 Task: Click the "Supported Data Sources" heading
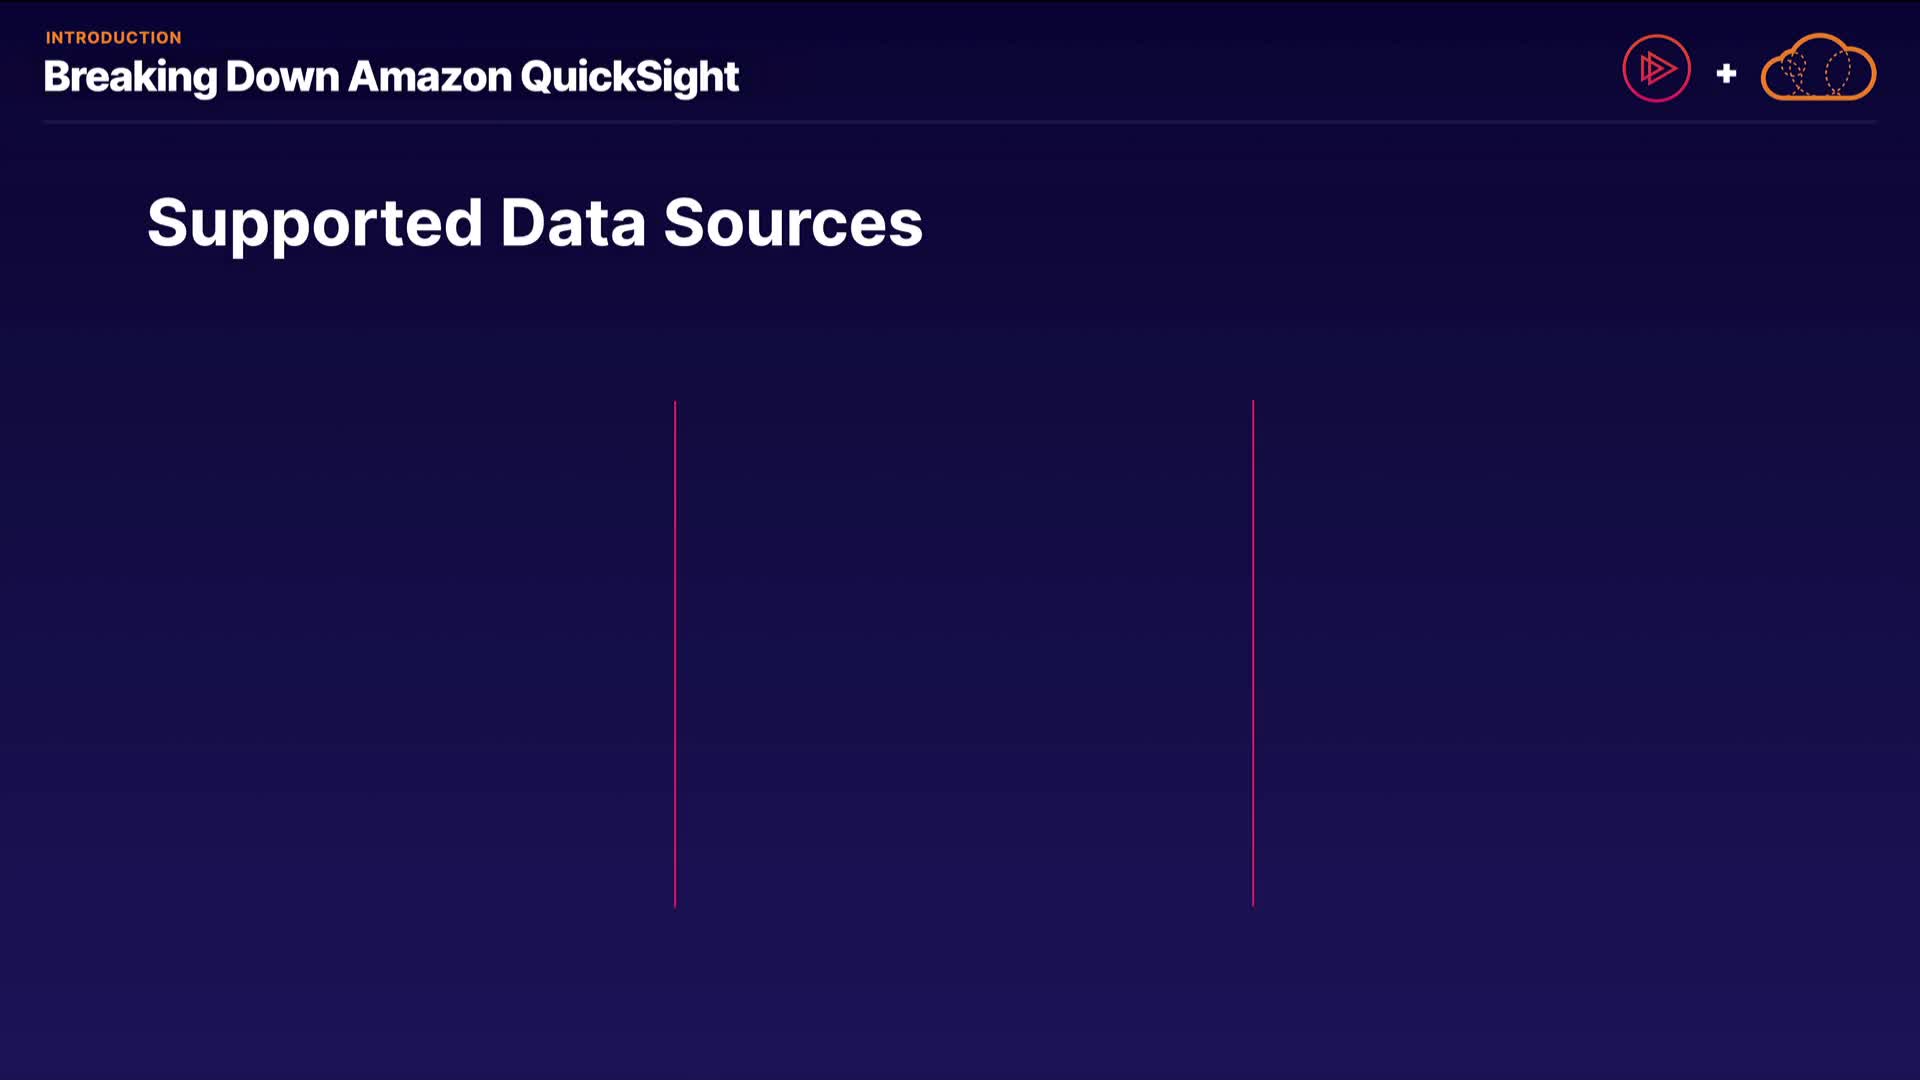tap(534, 222)
